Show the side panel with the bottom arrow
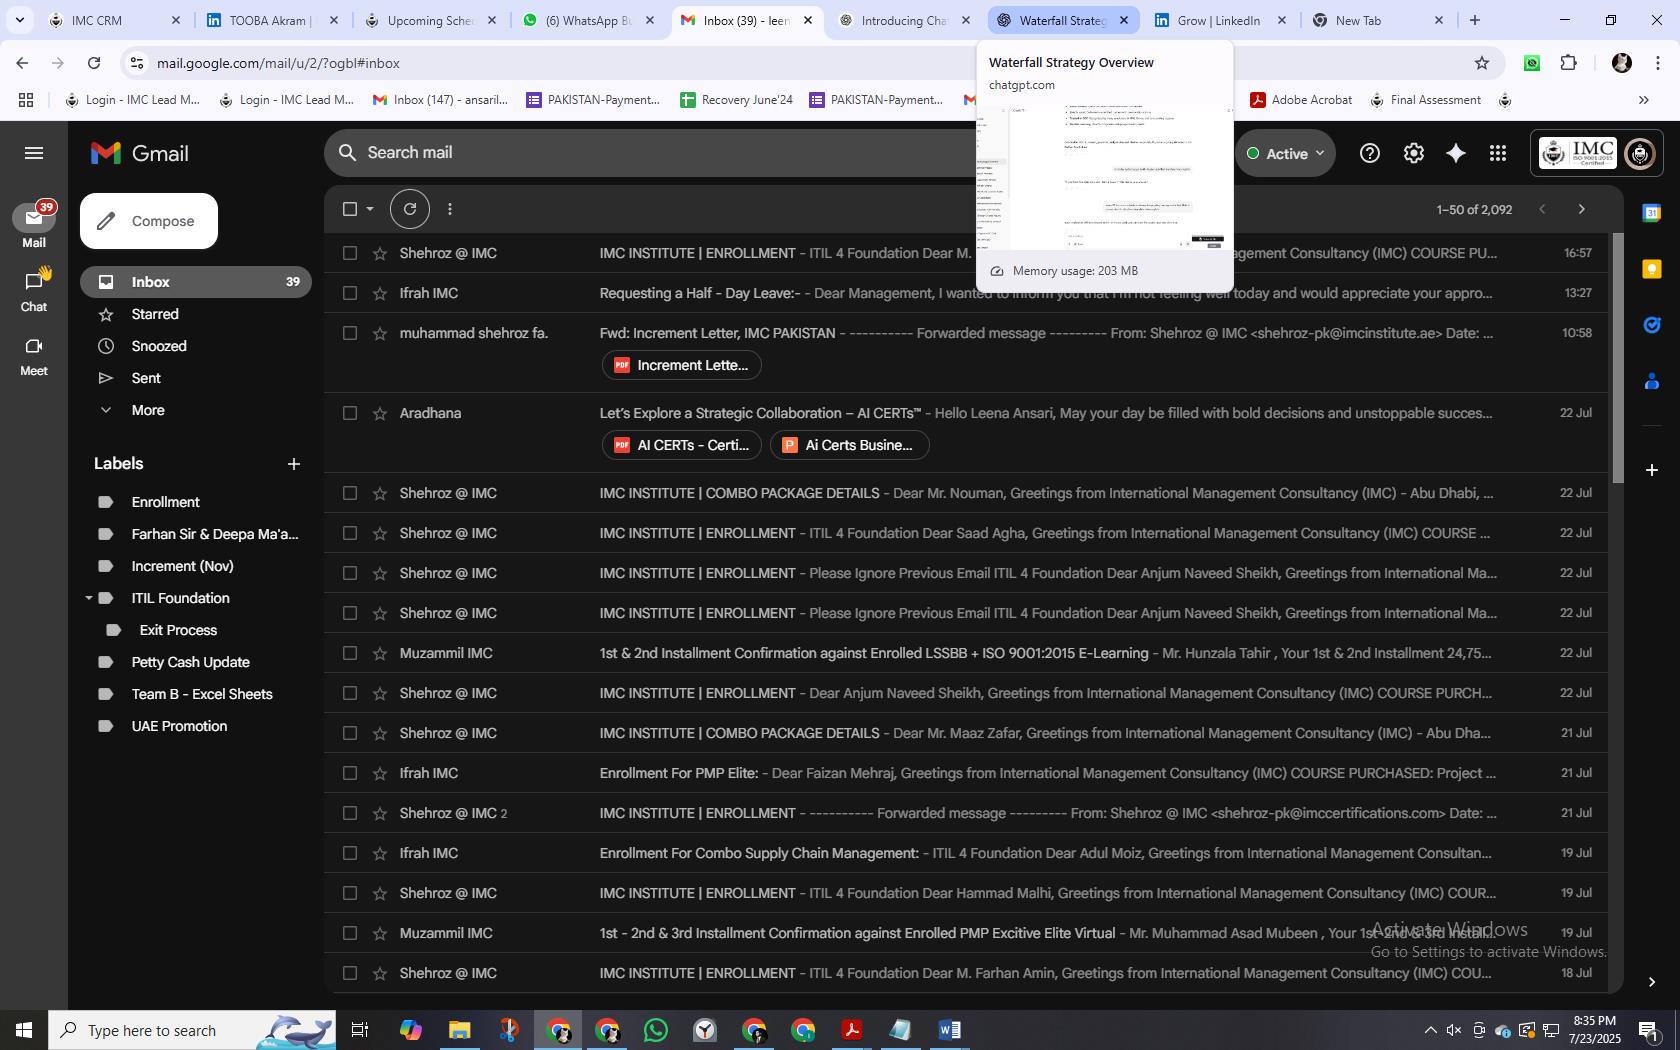 [x=1652, y=982]
